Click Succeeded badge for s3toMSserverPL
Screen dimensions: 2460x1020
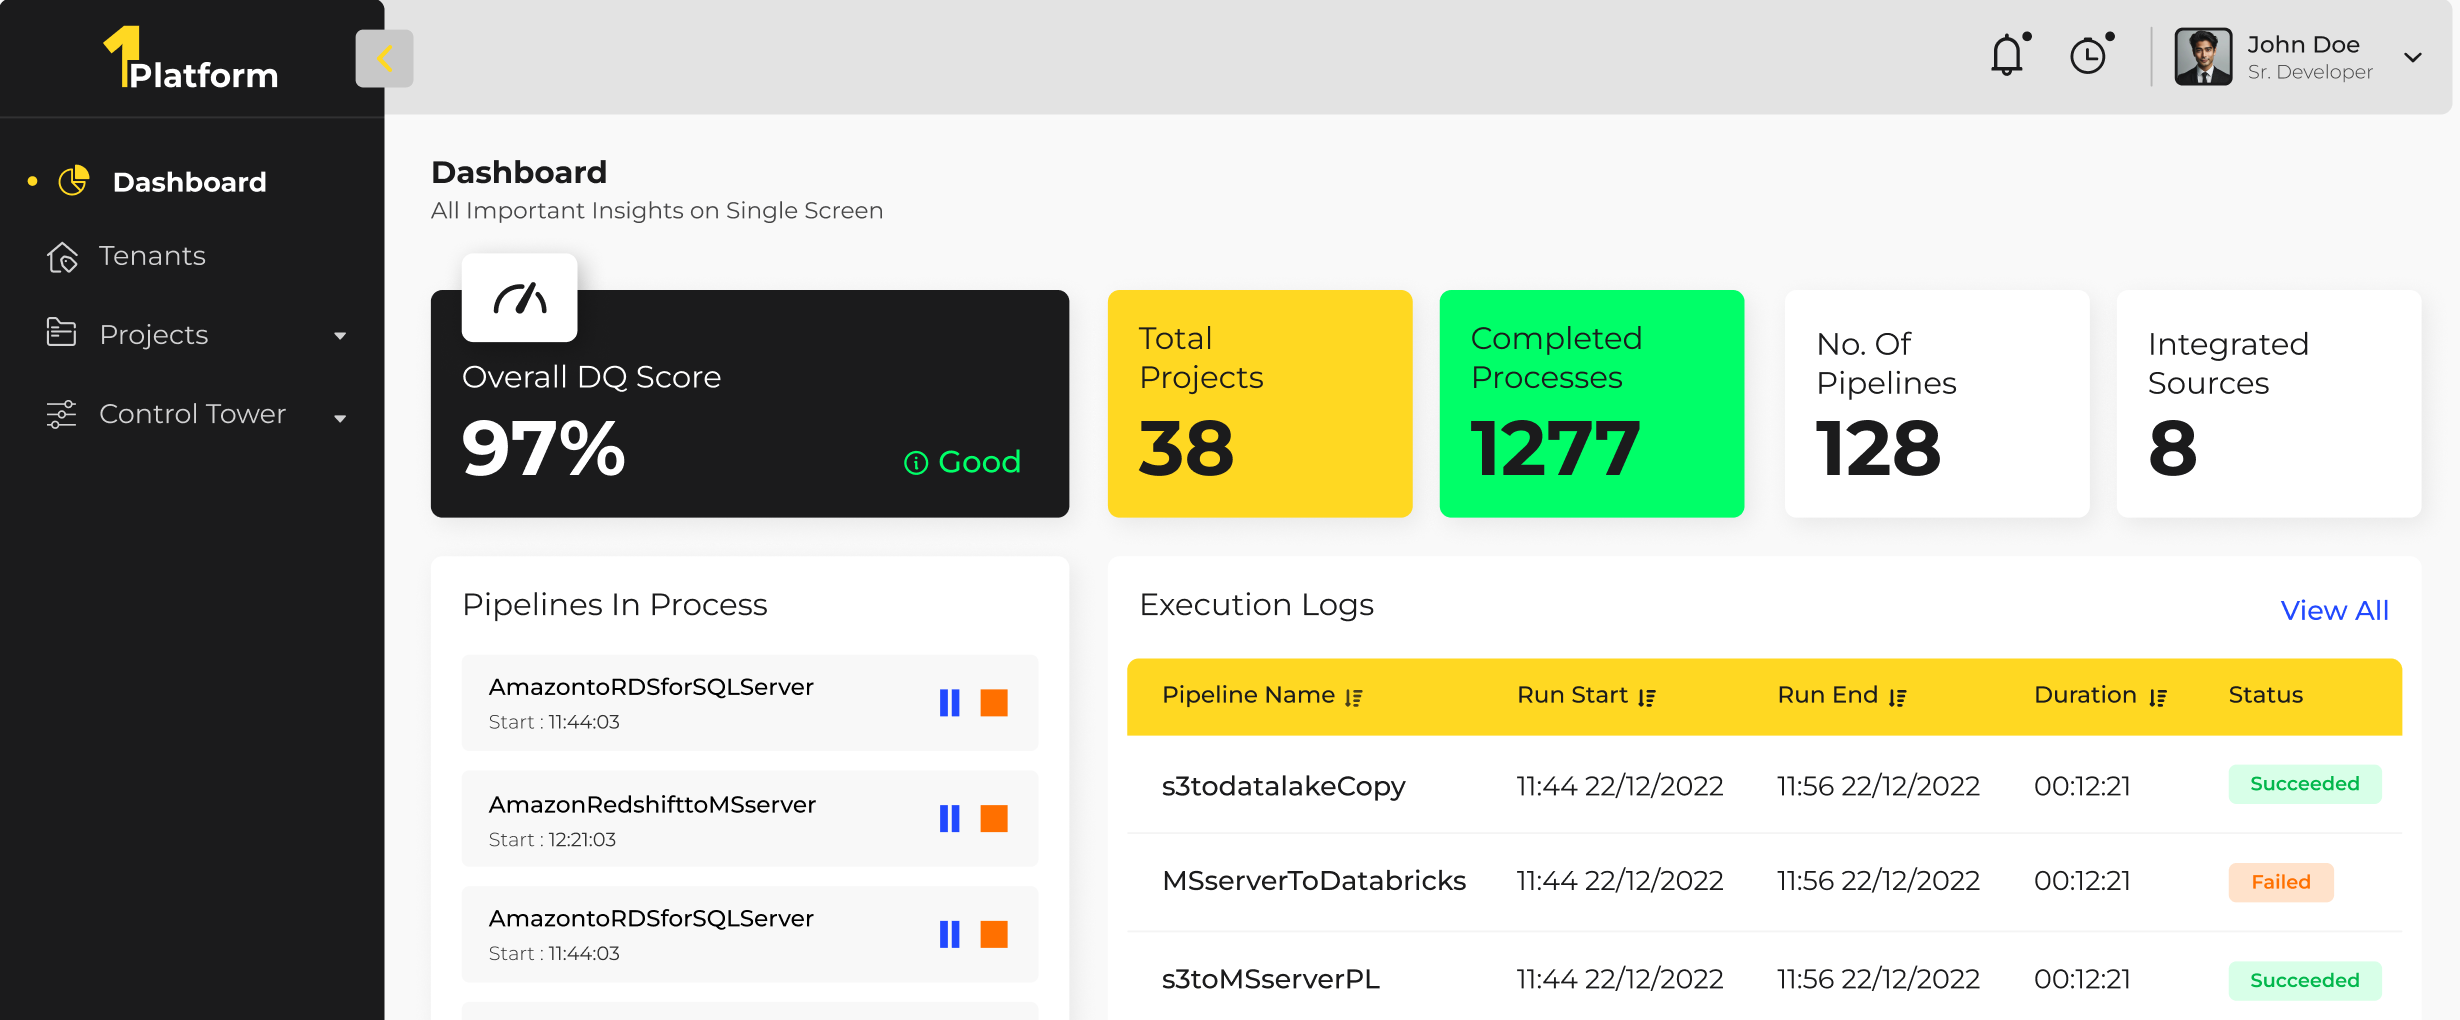(x=2304, y=981)
